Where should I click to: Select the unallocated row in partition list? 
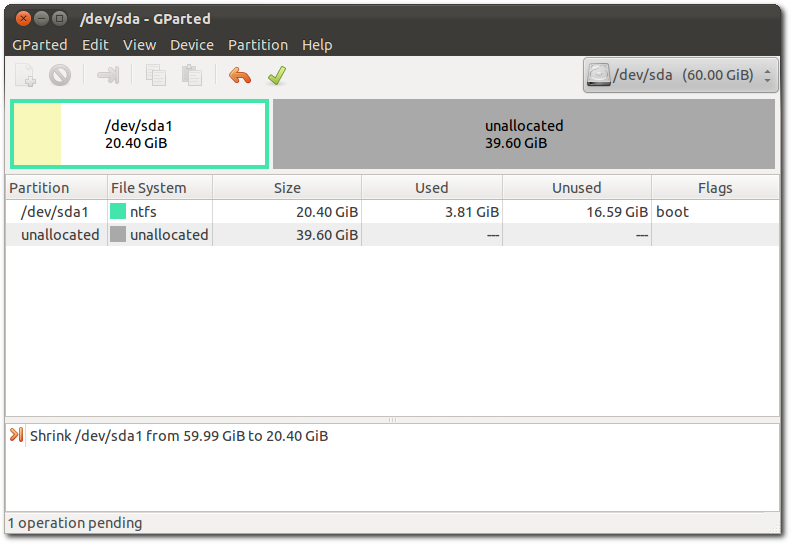[392, 235]
